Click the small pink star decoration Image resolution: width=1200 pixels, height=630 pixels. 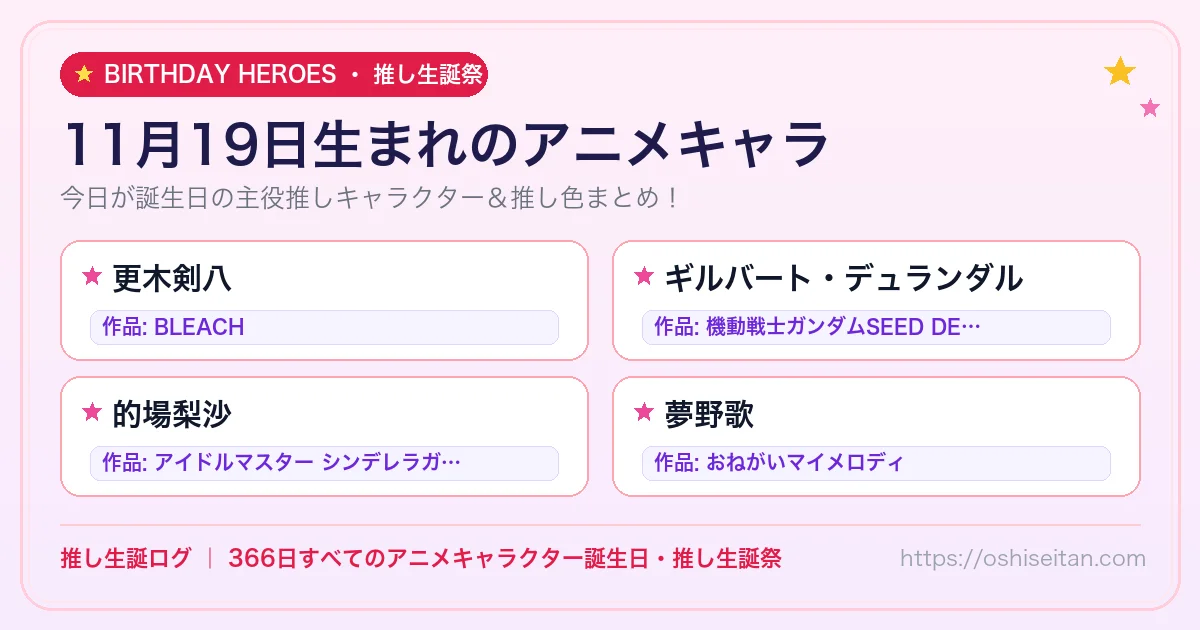coord(1150,108)
